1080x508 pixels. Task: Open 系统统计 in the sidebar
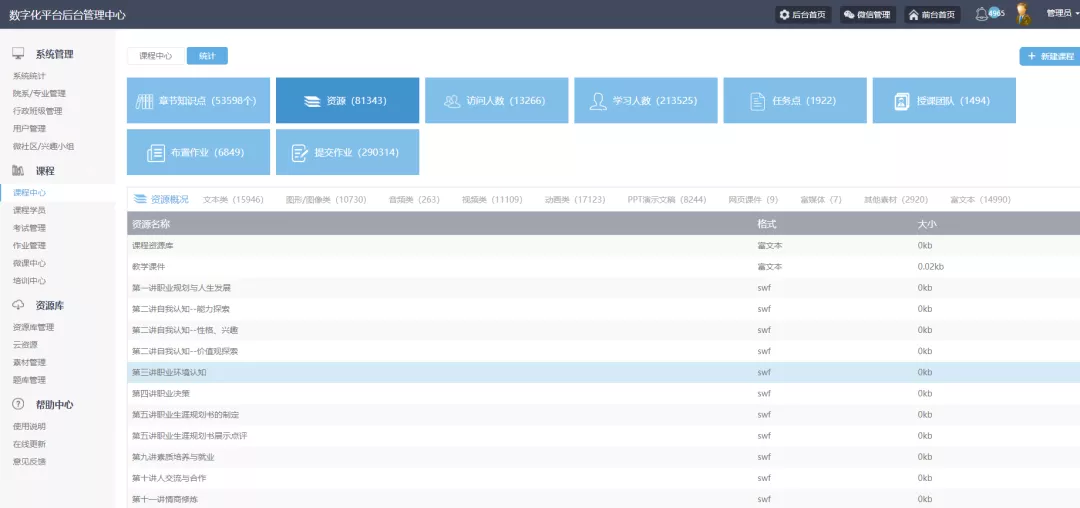[30, 76]
